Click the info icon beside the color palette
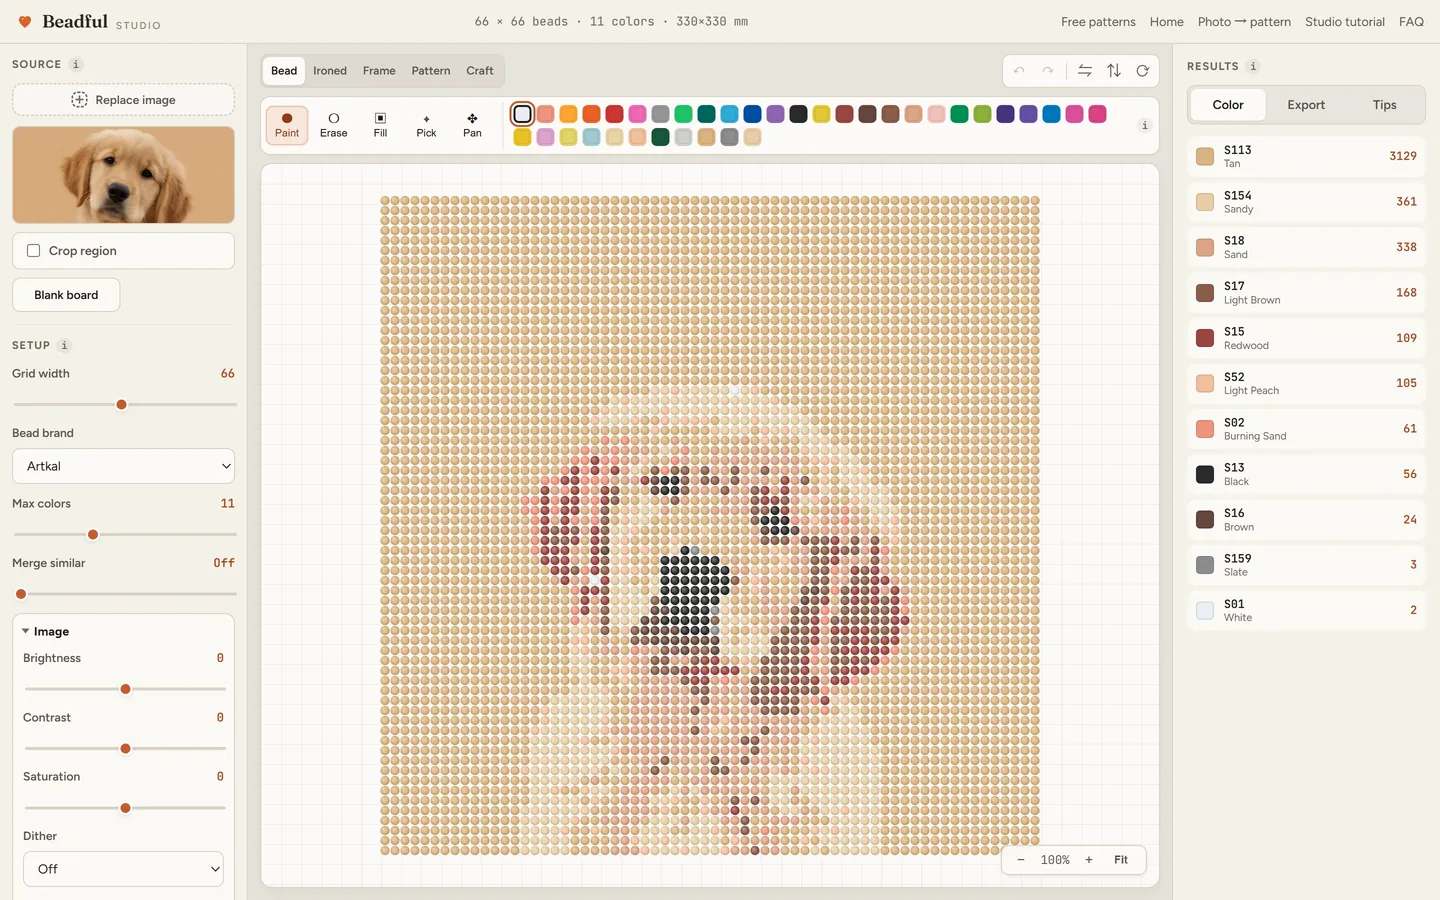1440x900 pixels. coord(1145,125)
